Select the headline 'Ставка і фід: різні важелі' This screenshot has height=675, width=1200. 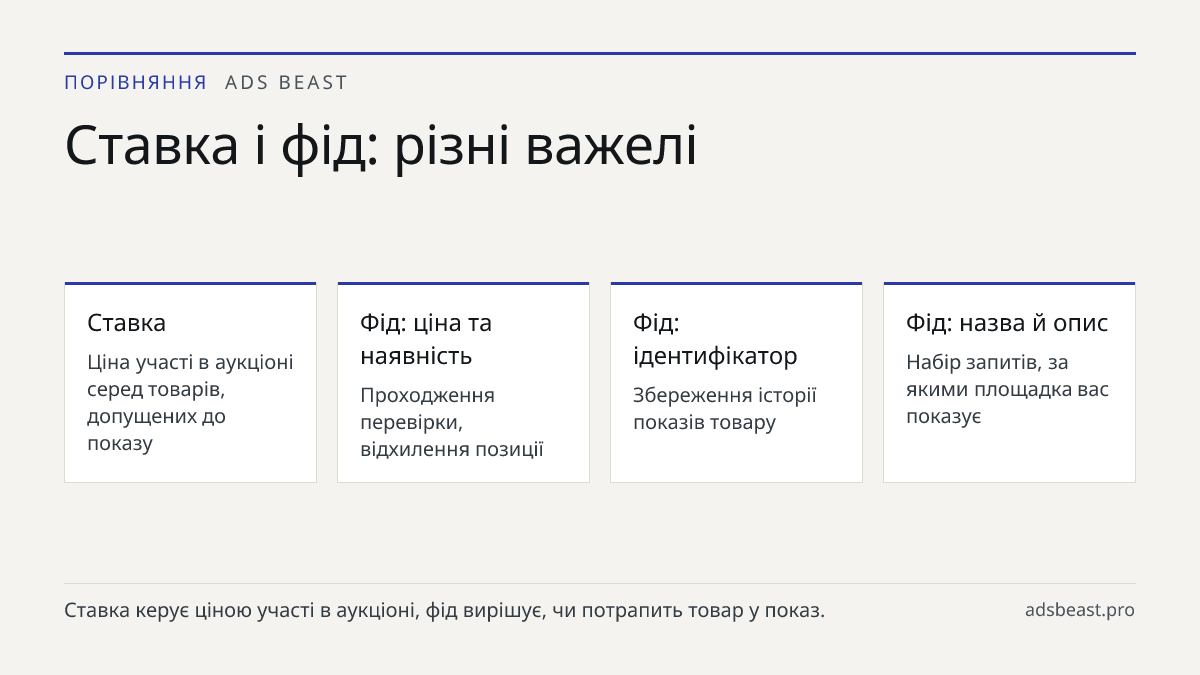pos(381,145)
